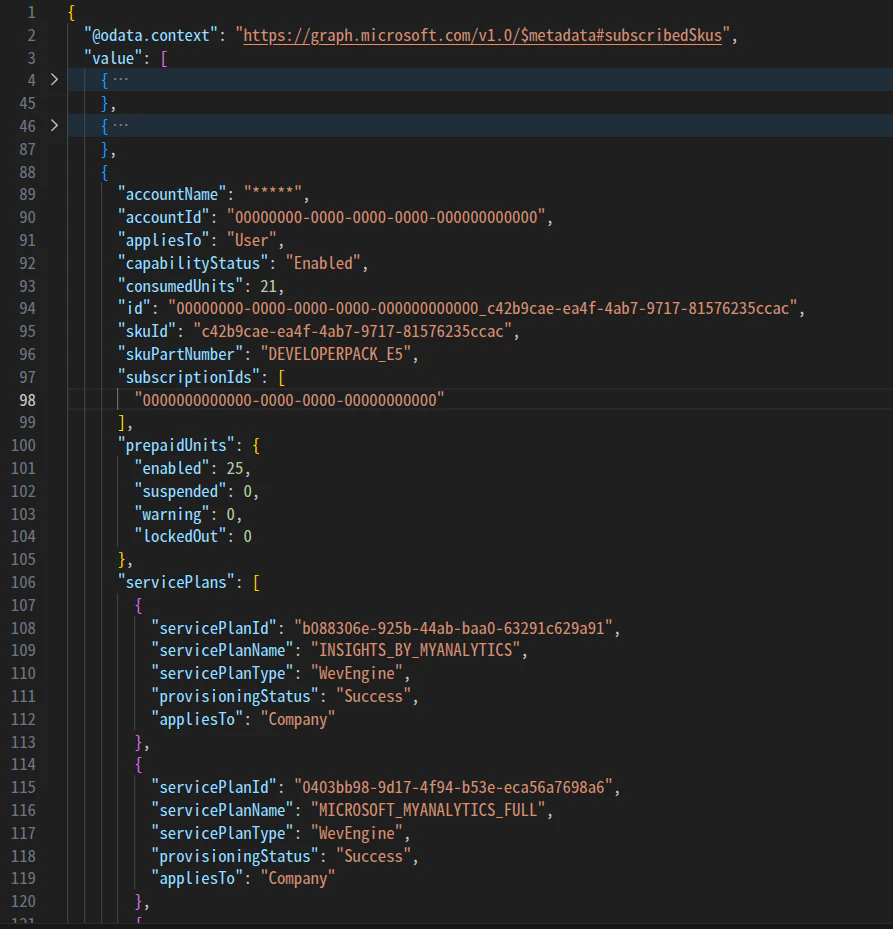Click the "INSIGHTS_BY_MYANALYTICS" value
Viewport: 893px width, 929px height.
[415, 651]
